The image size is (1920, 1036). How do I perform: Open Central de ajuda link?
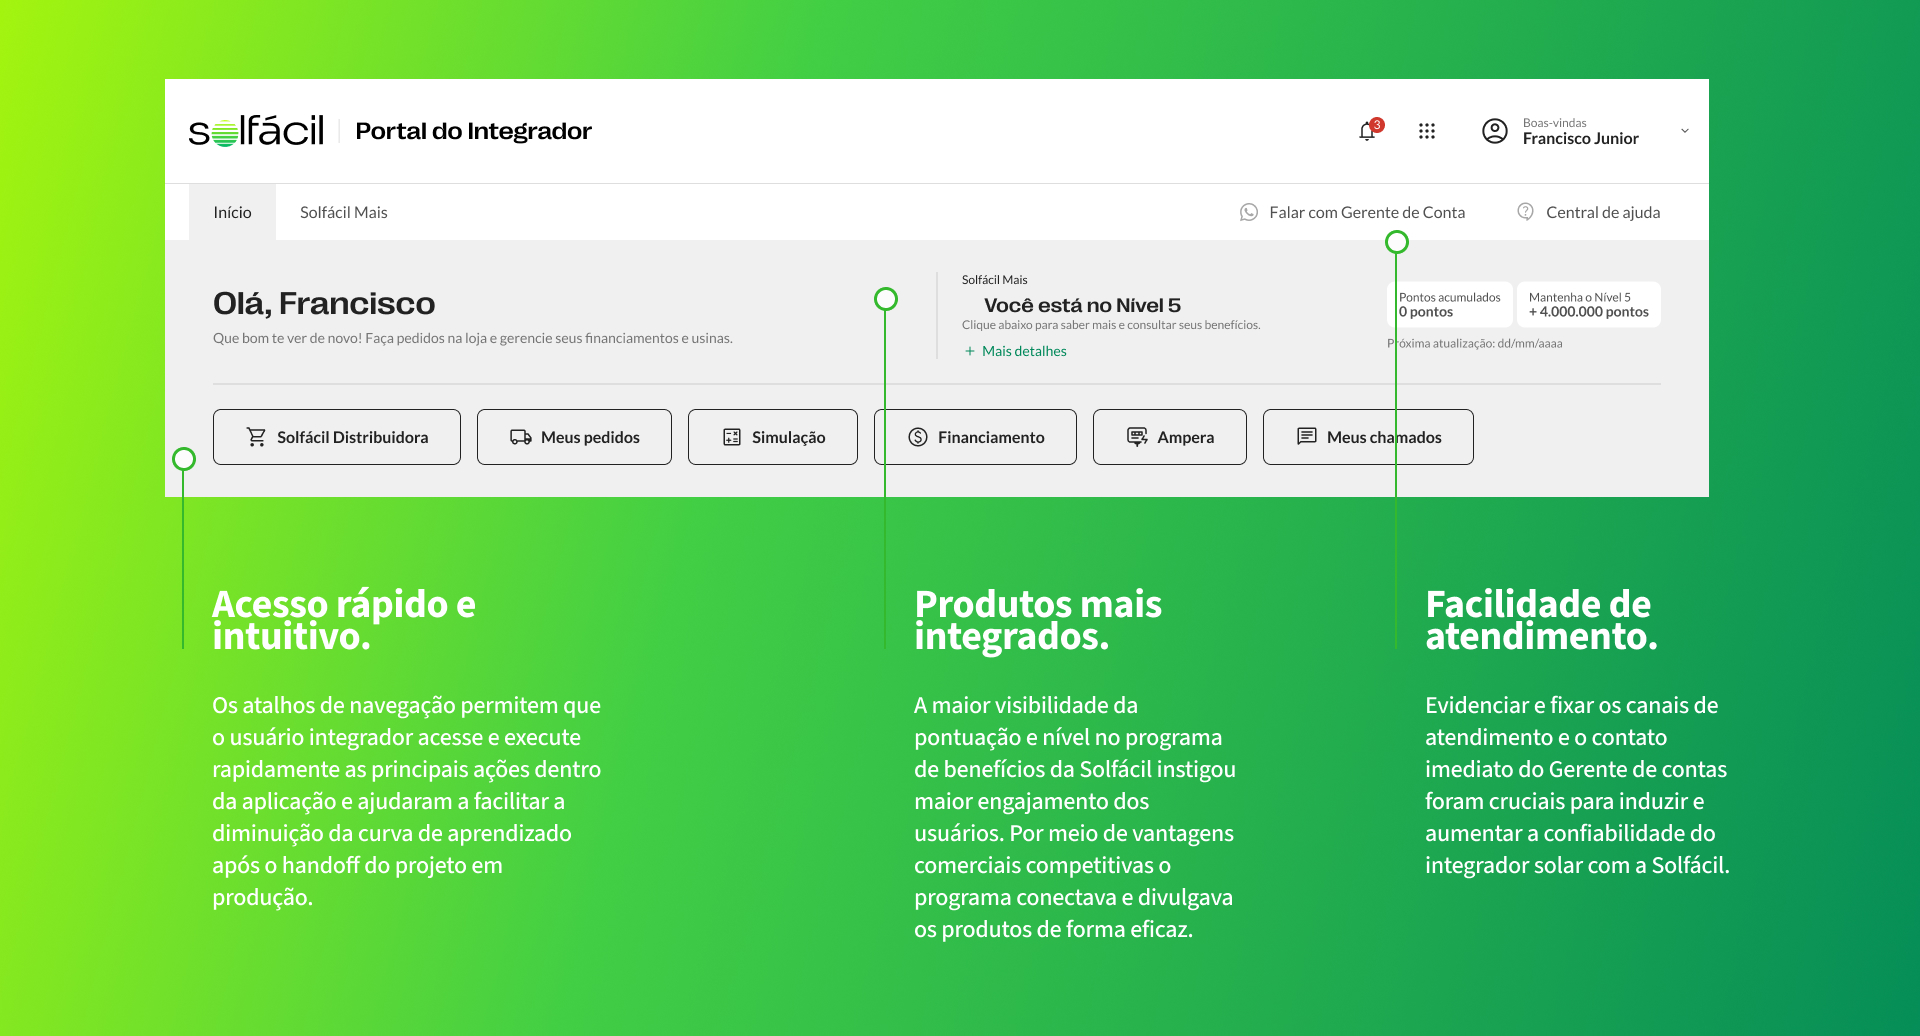1602,212
